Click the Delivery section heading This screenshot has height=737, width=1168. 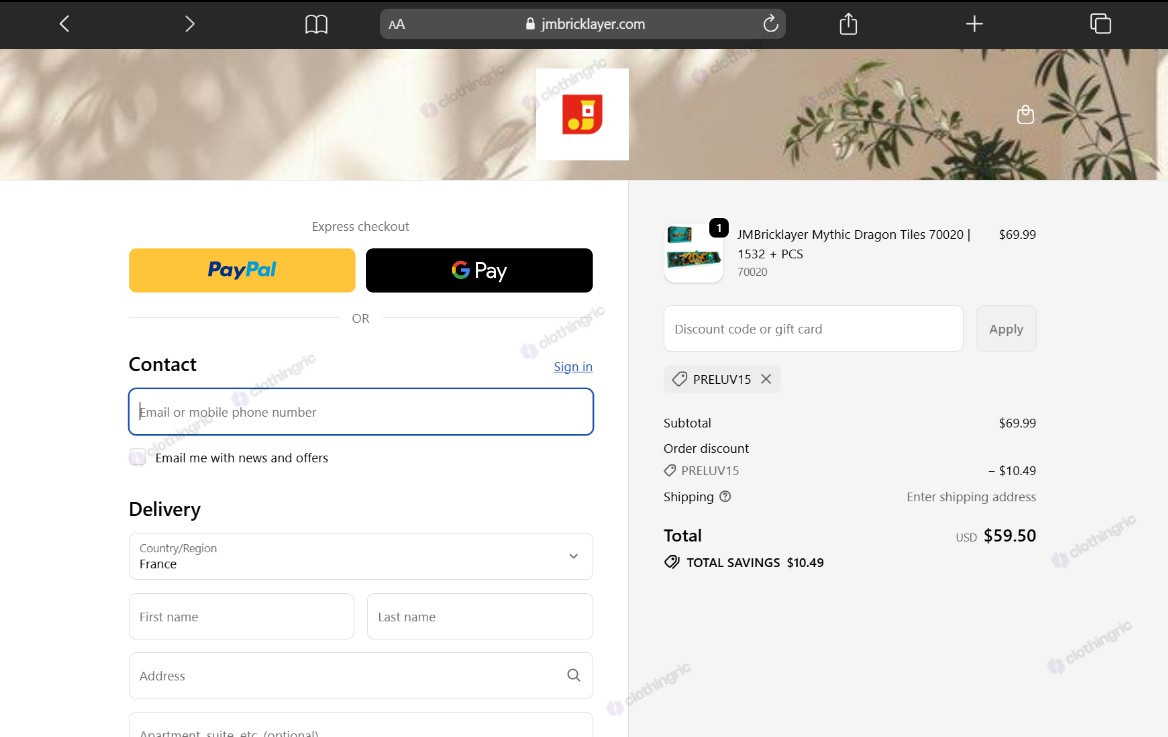(x=165, y=510)
